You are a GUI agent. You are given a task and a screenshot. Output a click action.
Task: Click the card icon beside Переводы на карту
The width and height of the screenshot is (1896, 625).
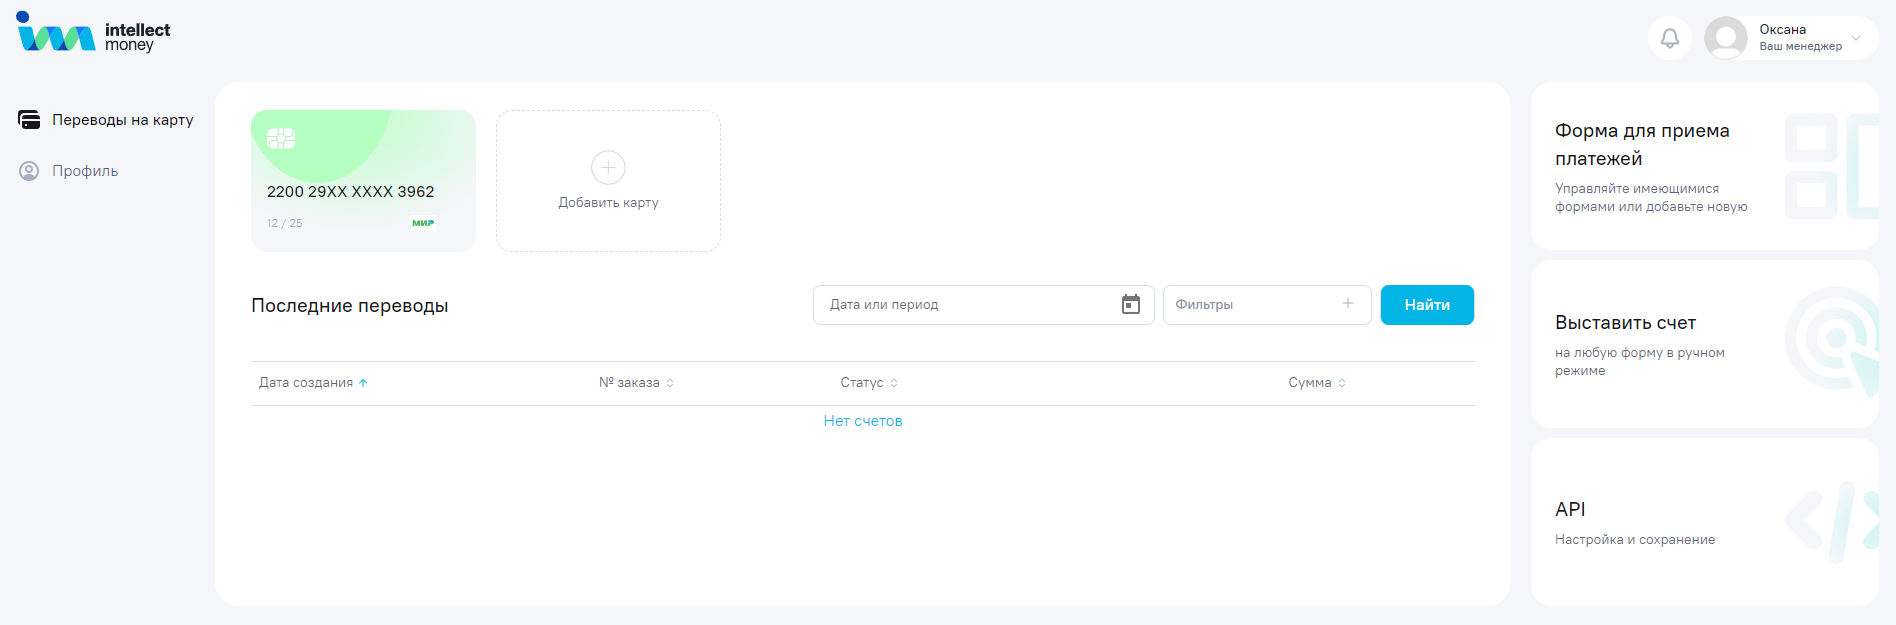tap(29, 120)
